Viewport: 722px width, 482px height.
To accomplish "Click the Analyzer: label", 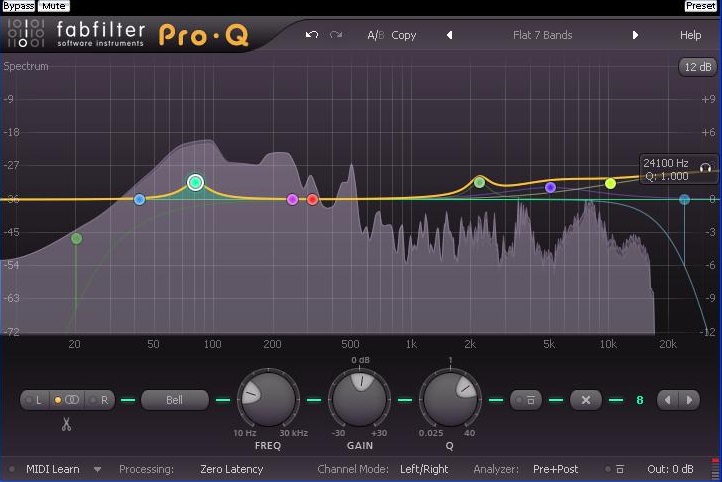I will [496, 469].
